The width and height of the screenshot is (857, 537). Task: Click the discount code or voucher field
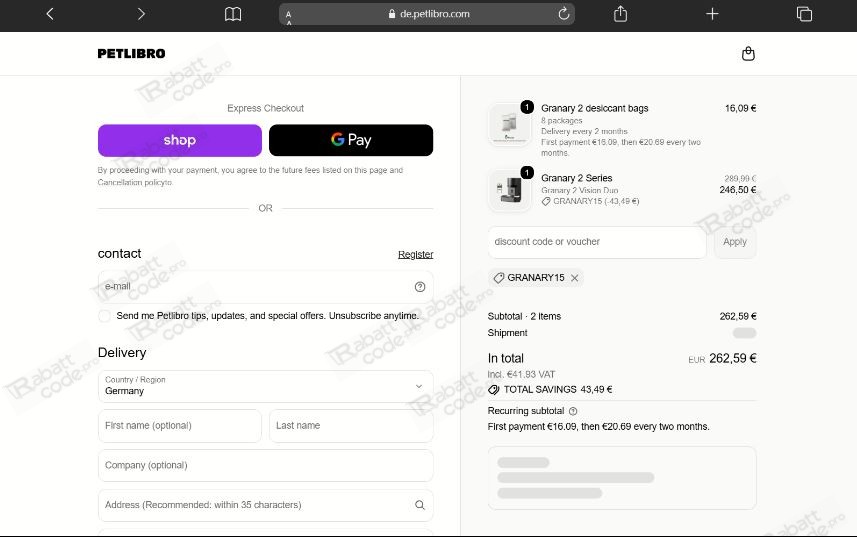click(x=597, y=242)
